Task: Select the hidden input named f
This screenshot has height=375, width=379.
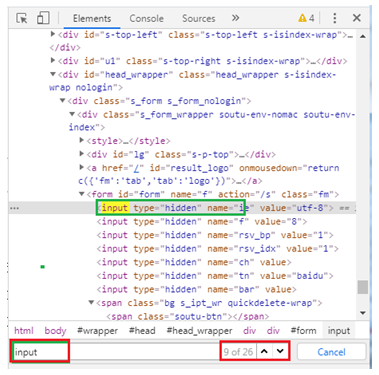Action: [x=202, y=222]
